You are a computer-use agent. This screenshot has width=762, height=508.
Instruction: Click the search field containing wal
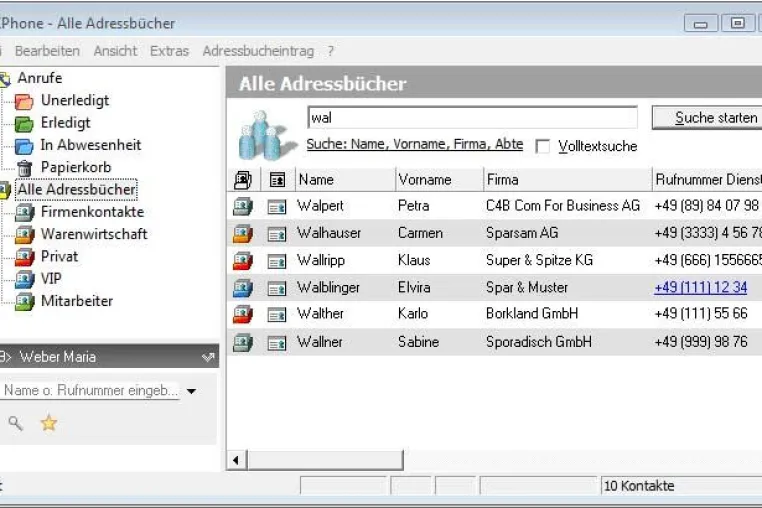pos(472,118)
